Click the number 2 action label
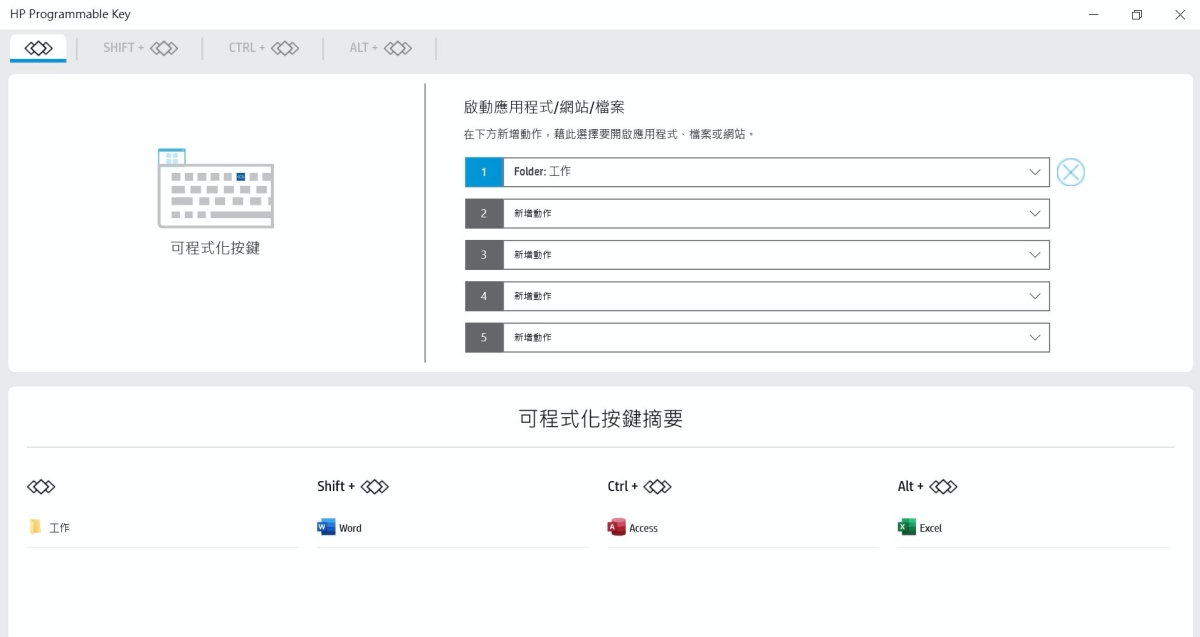This screenshot has width=1200, height=637. click(484, 213)
